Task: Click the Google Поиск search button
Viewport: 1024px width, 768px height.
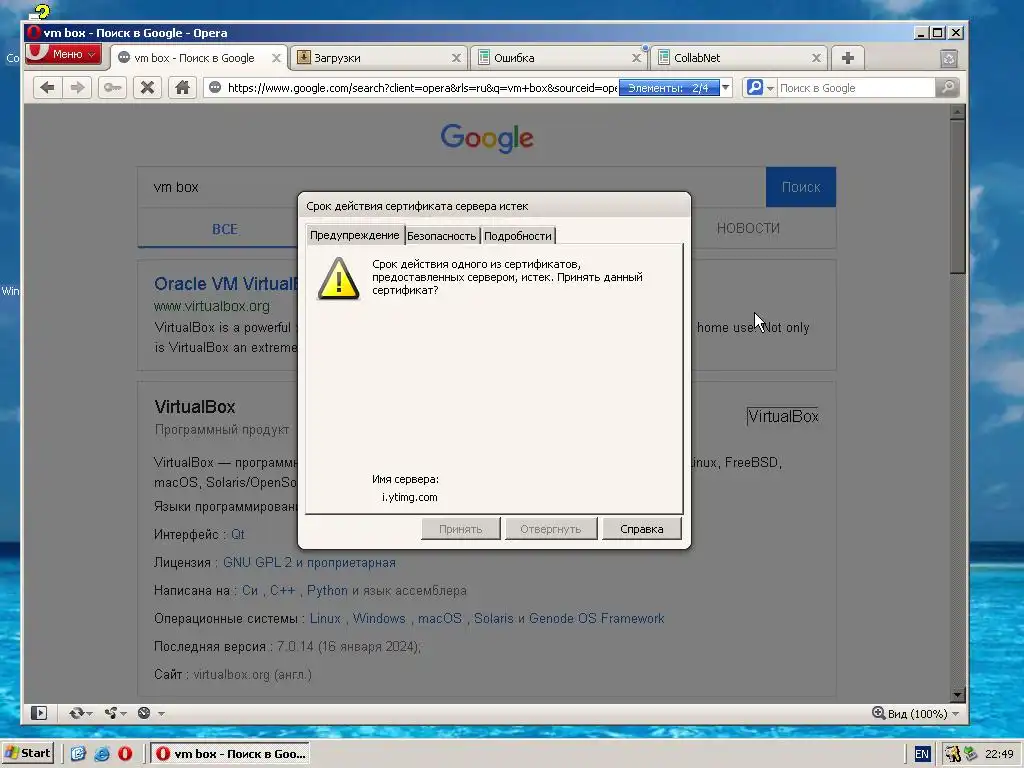Action: [x=801, y=187]
